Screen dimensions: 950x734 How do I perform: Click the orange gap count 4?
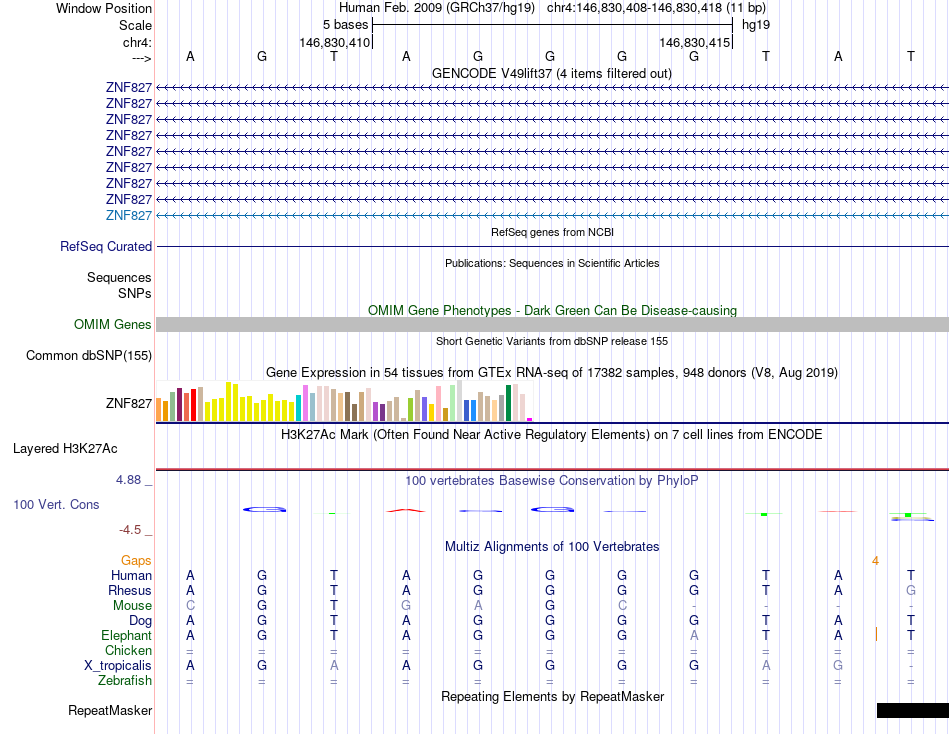click(875, 561)
